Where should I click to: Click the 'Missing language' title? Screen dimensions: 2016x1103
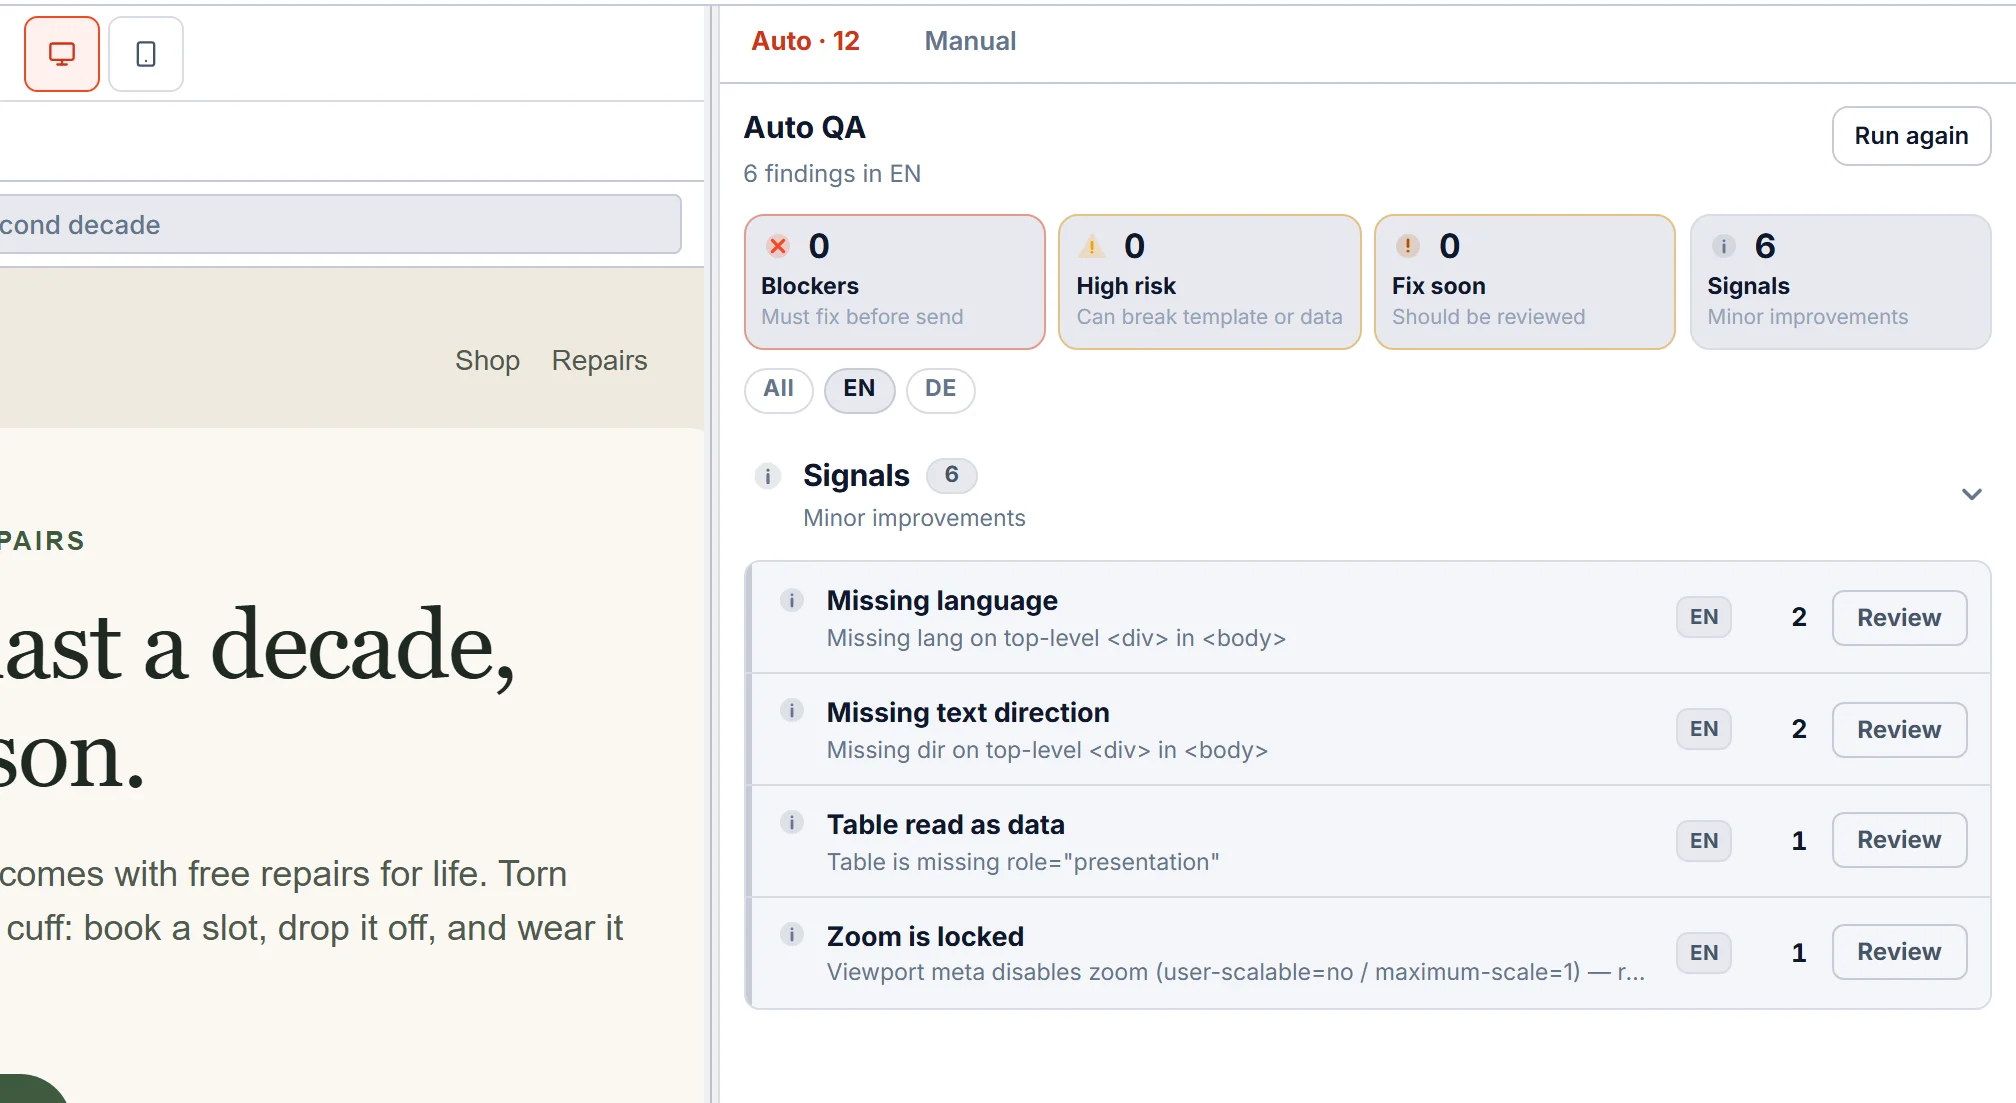[x=942, y=600]
